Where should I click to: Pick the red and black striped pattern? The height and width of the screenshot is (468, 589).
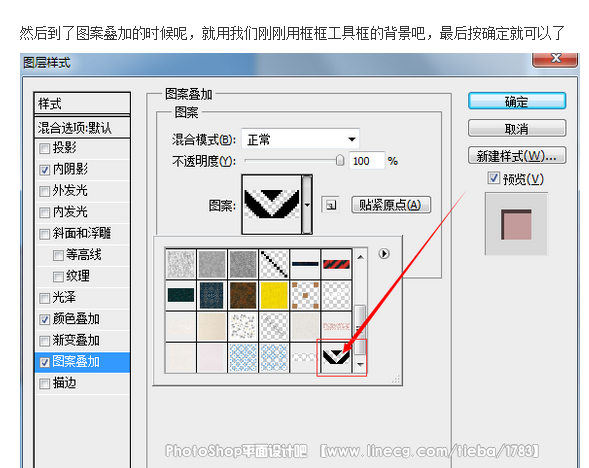point(336,264)
